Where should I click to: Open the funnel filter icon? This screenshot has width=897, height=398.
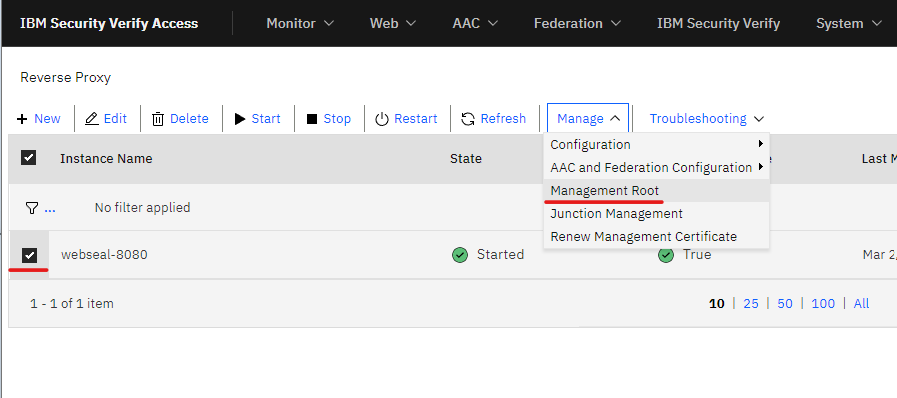pyautogui.click(x=32, y=208)
